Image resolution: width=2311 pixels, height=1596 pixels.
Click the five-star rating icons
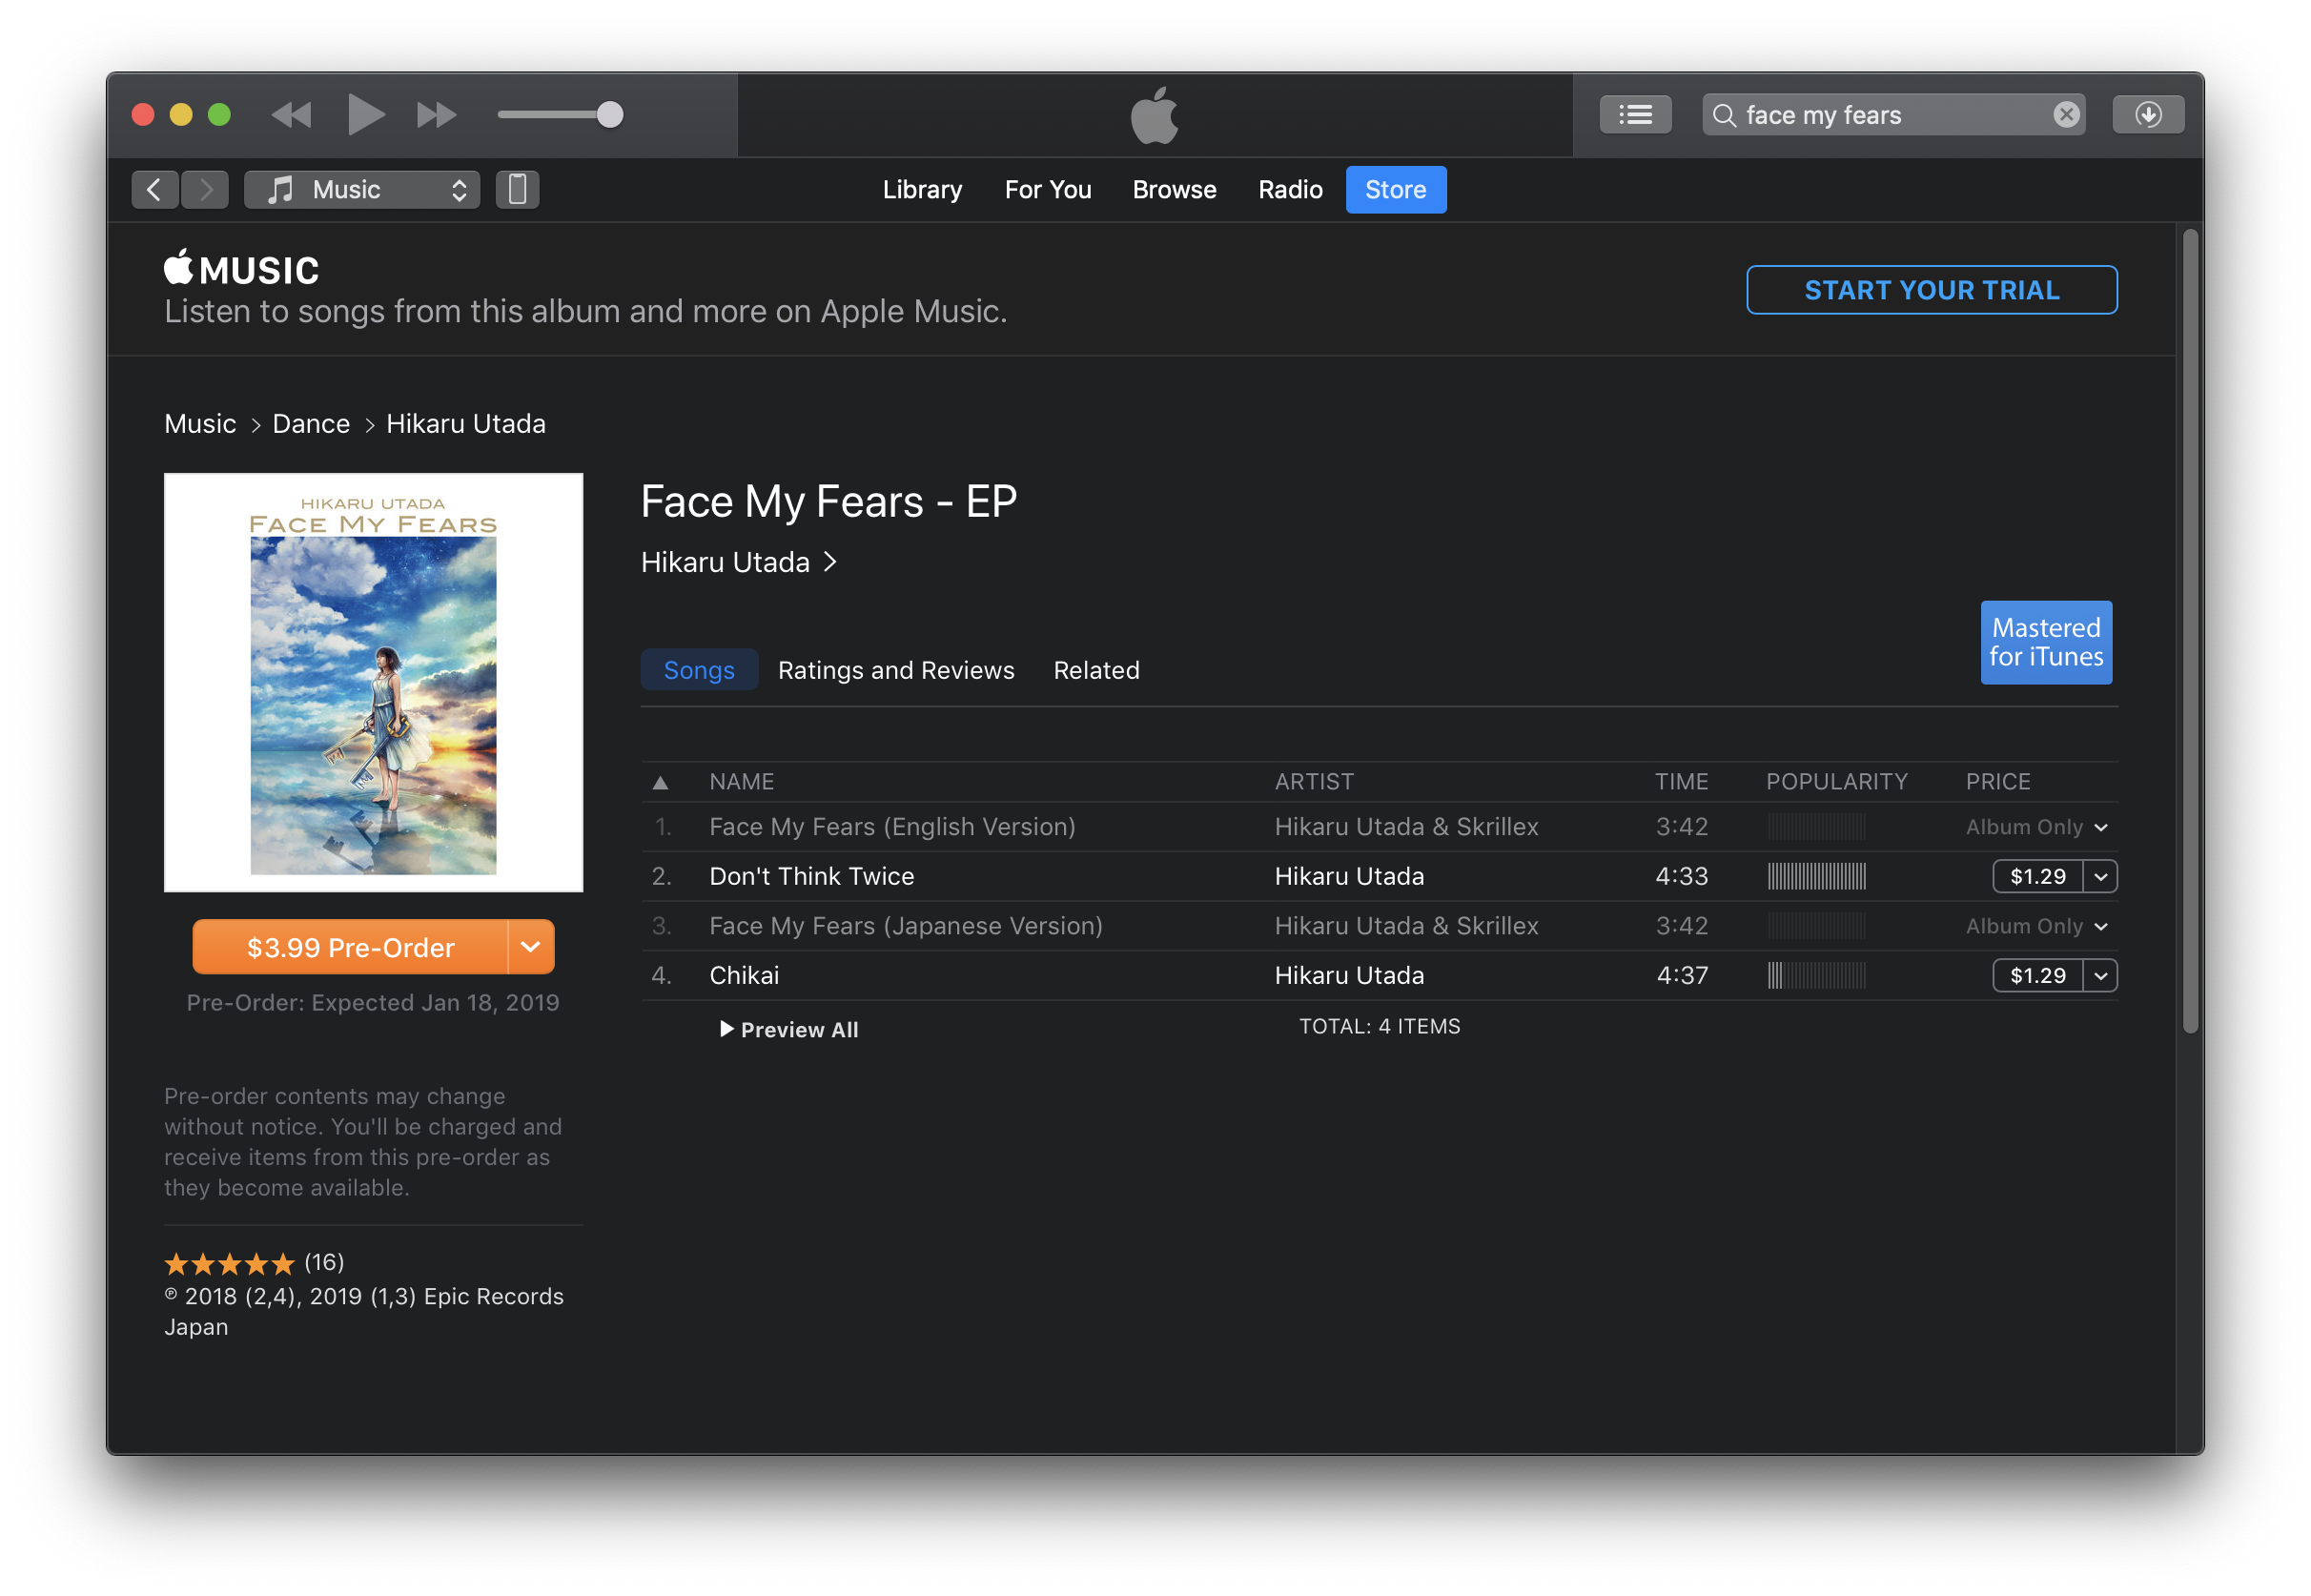coord(229,1263)
